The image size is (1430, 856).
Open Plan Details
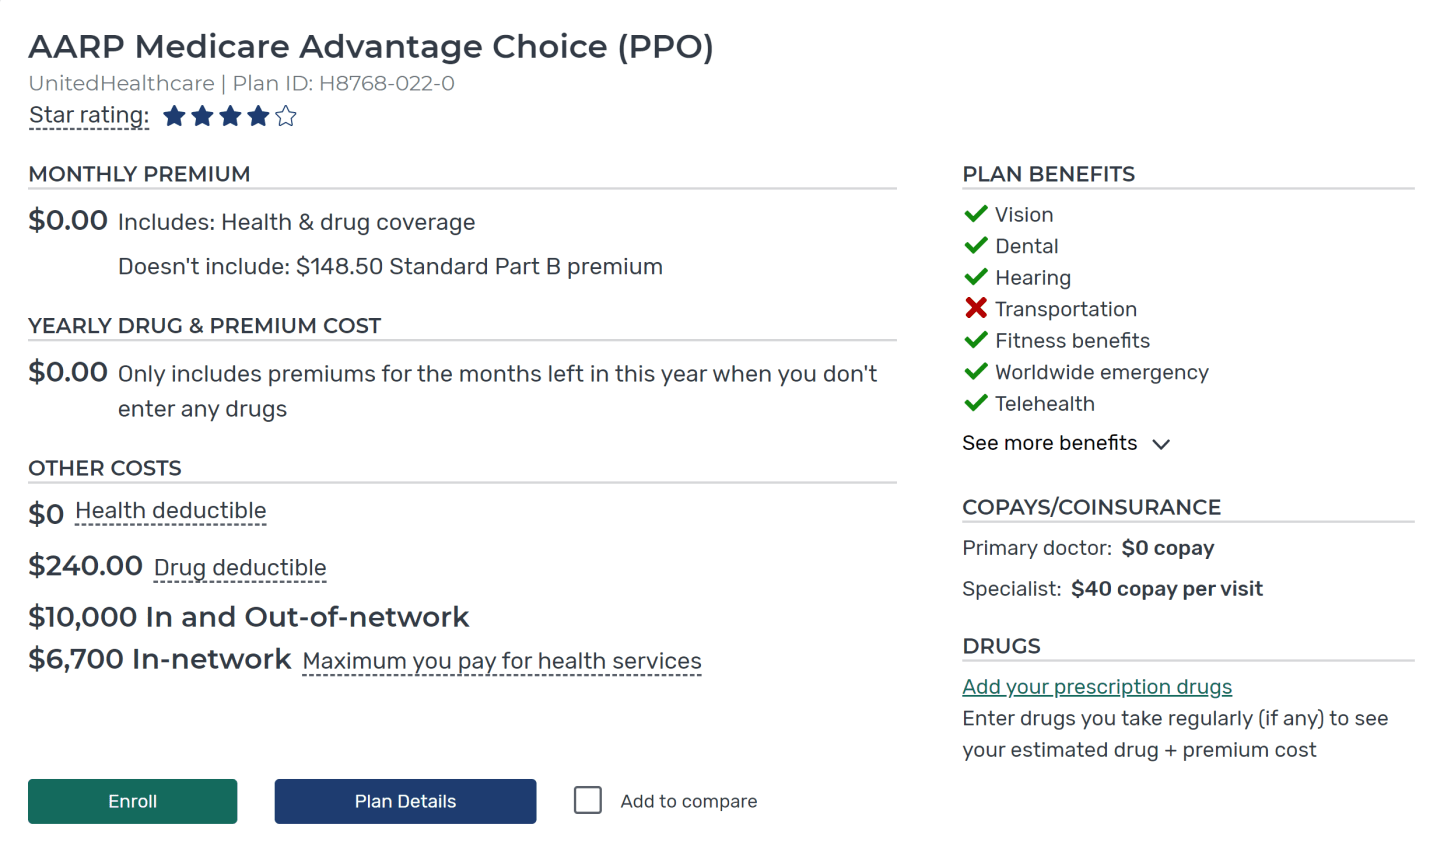click(x=405, y=800)
